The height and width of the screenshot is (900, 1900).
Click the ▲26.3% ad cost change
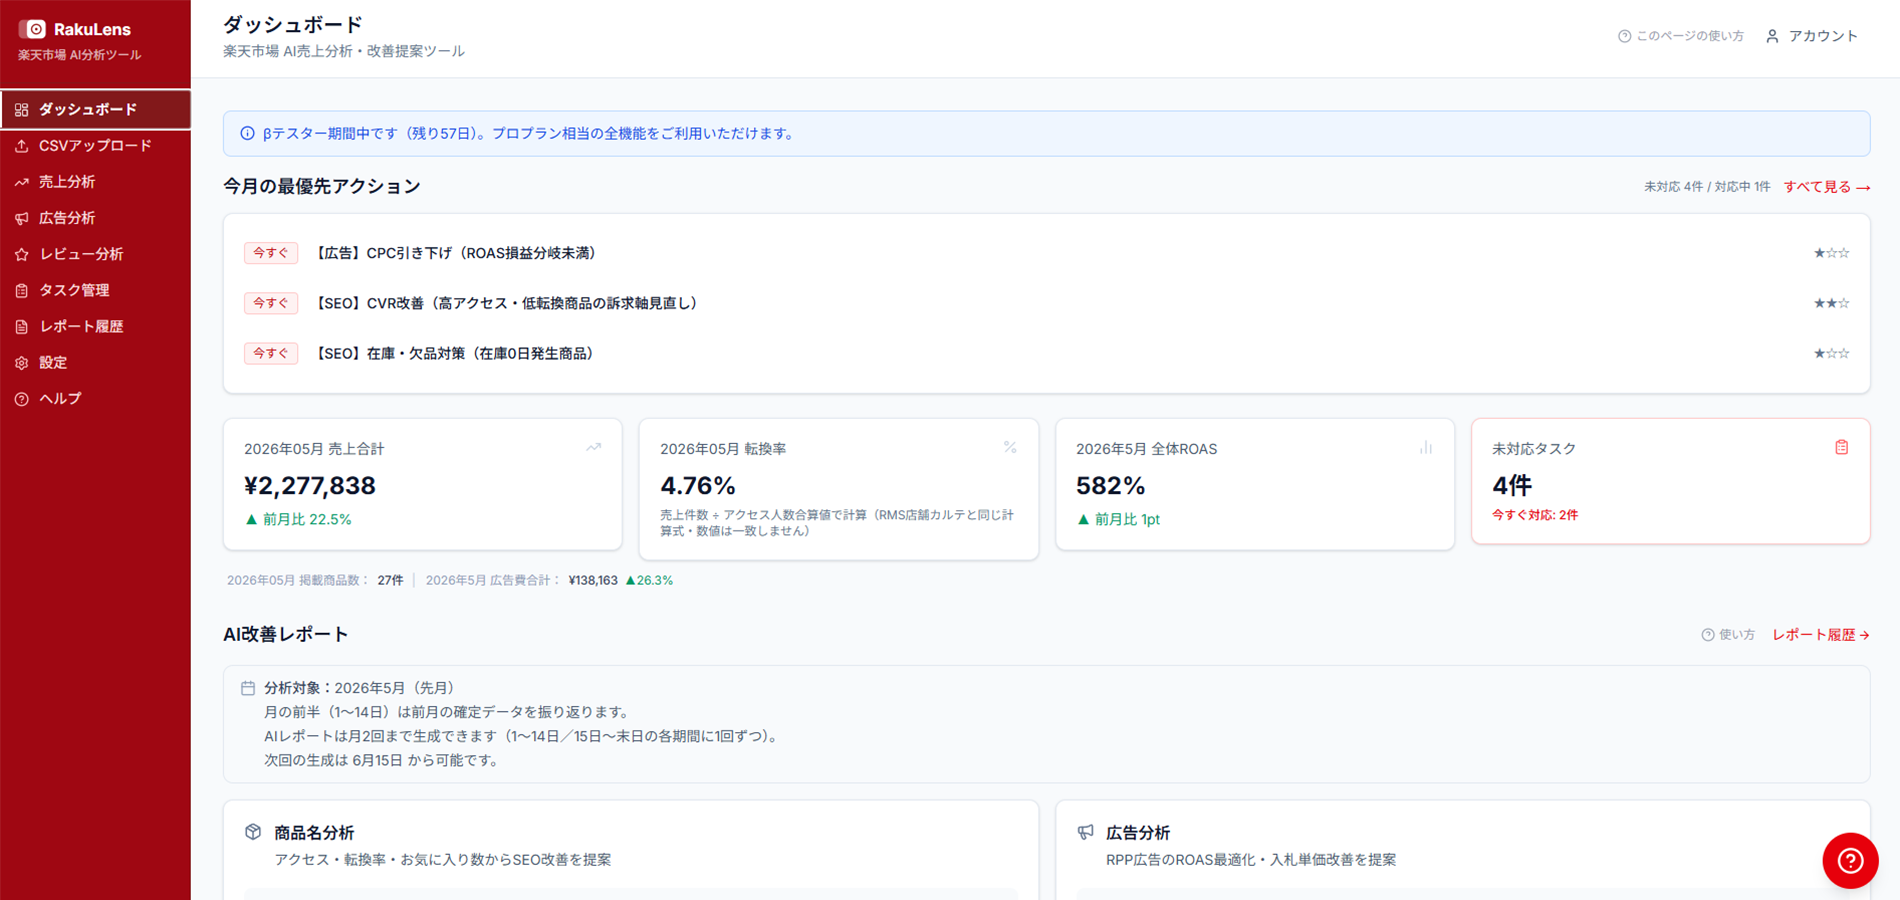pos(649,580)
